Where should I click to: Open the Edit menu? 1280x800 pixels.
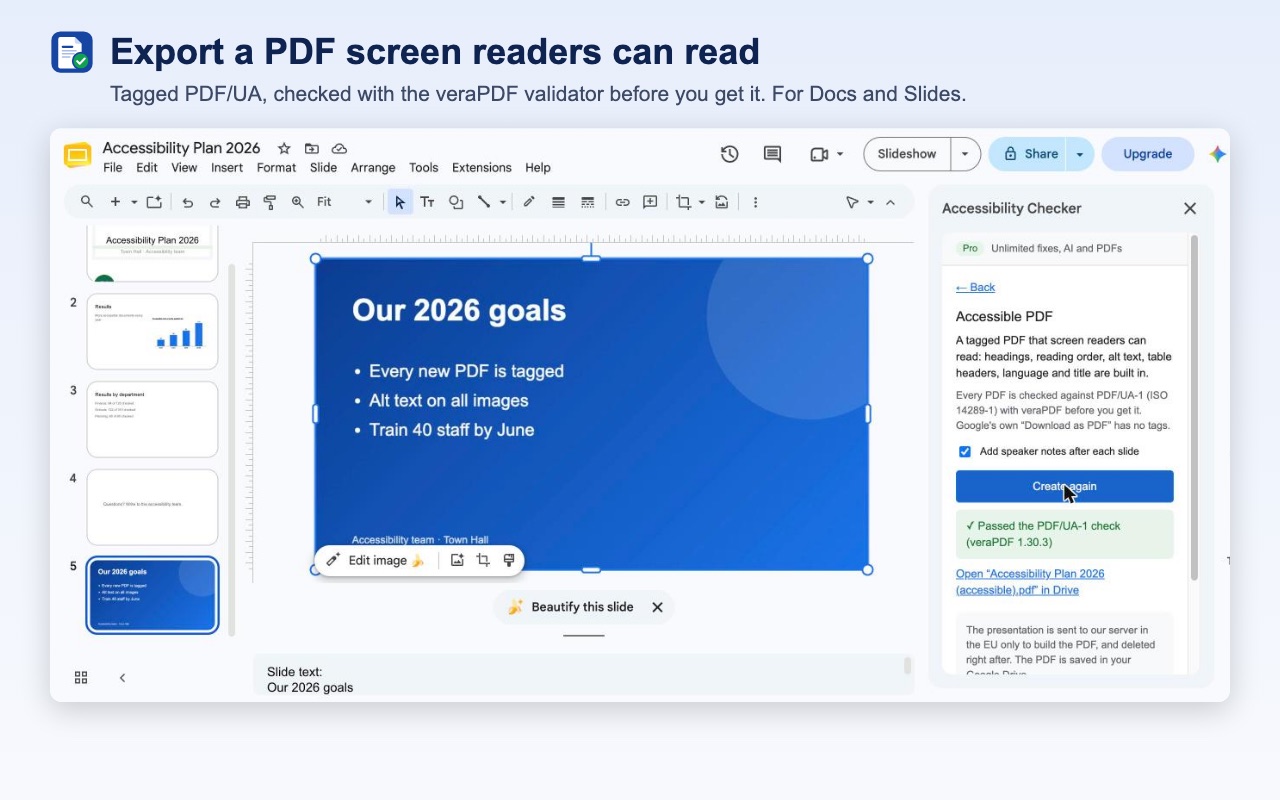[147, 168]
